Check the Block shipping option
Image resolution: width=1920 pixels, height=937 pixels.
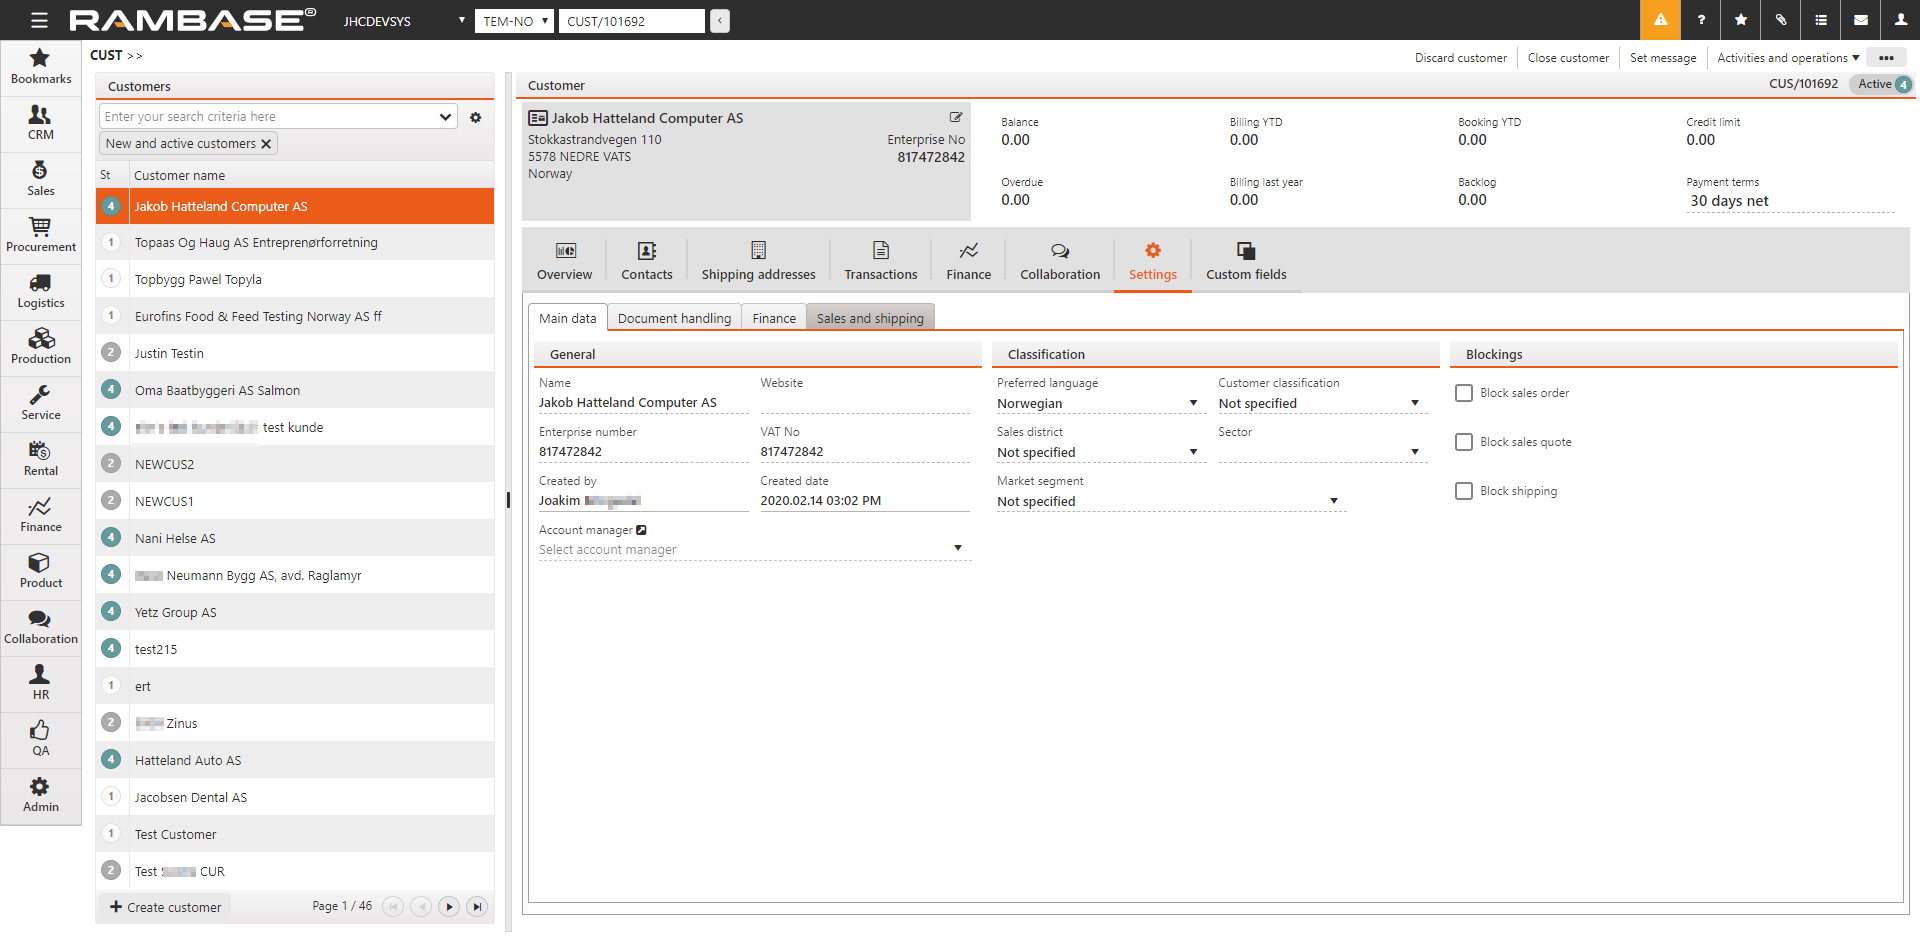coord(1464,491)
